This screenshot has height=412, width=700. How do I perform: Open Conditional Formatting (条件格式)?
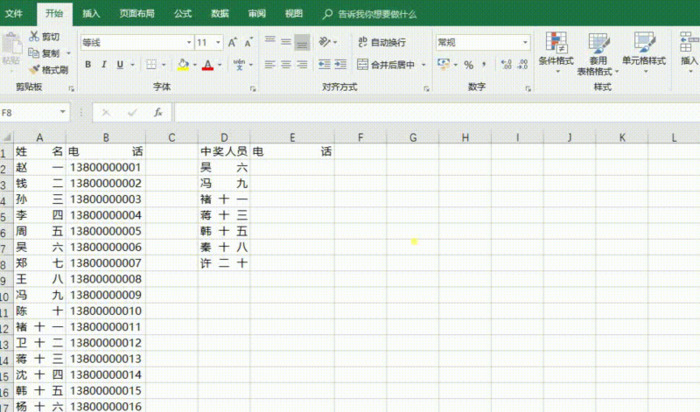click(556, 51)
